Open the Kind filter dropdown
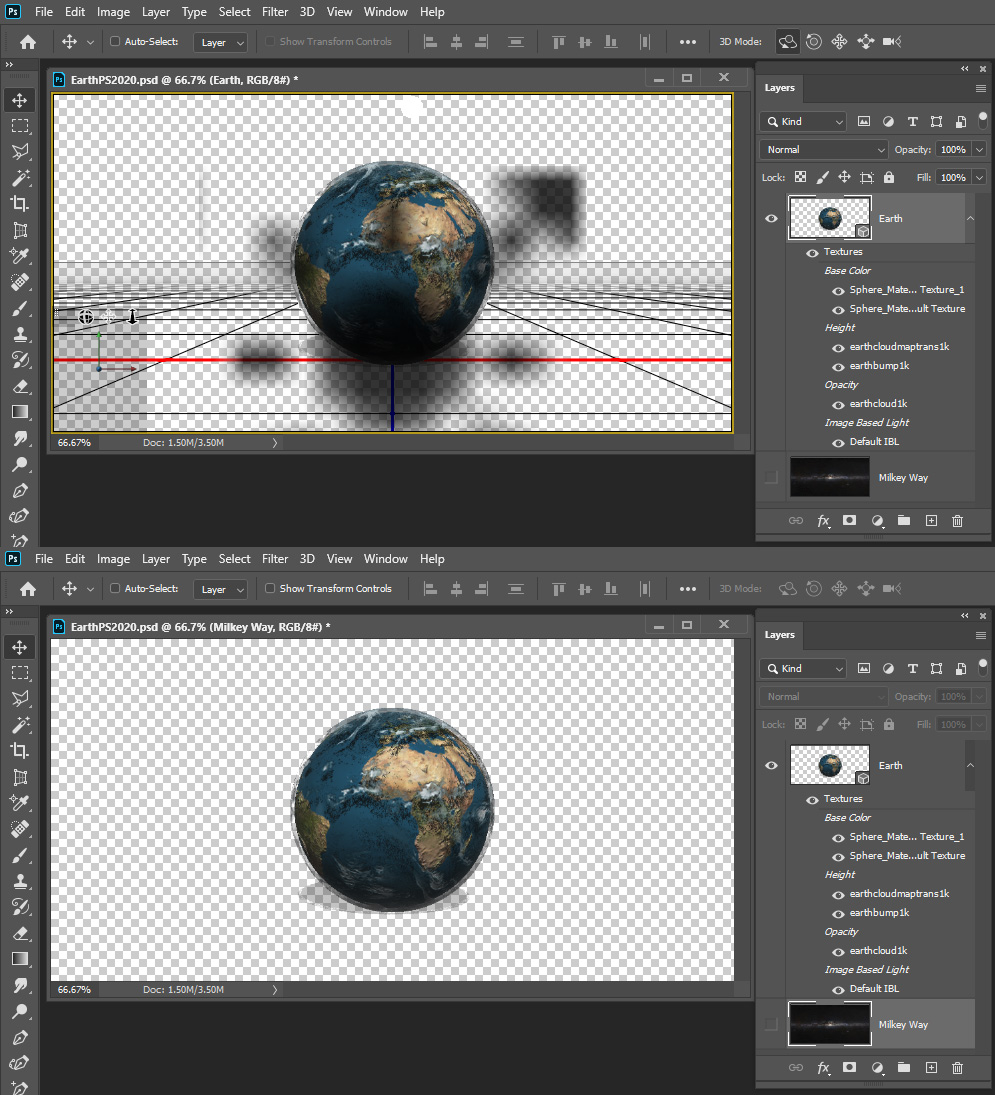 click(x=802, y=120)
